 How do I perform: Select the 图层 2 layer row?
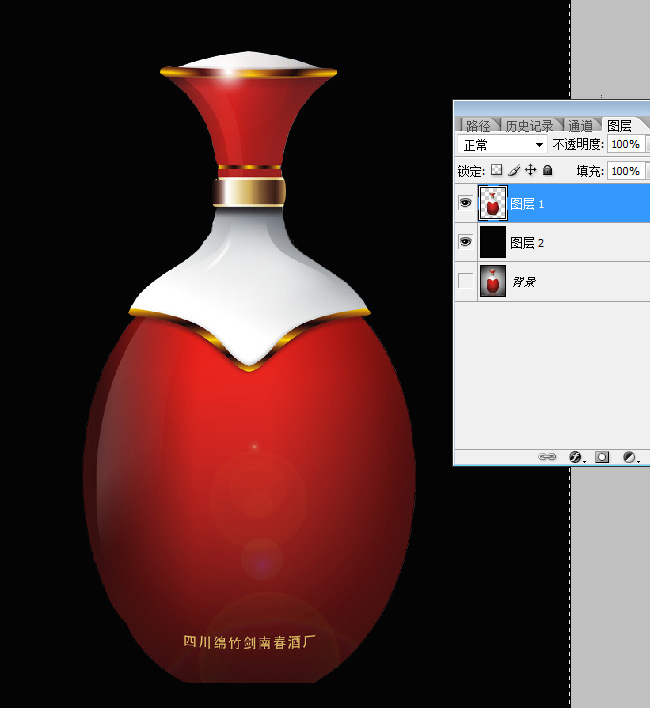click(580, 242)
